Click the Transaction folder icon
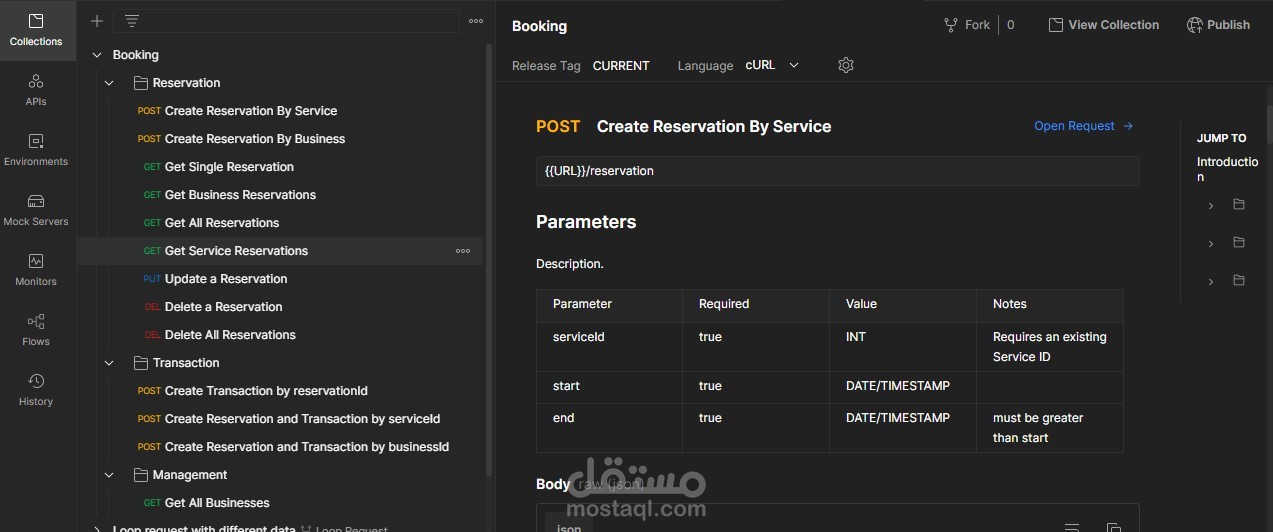This screenshot has width=1273, height=532. pyautogui.click(x=140, y=363)
